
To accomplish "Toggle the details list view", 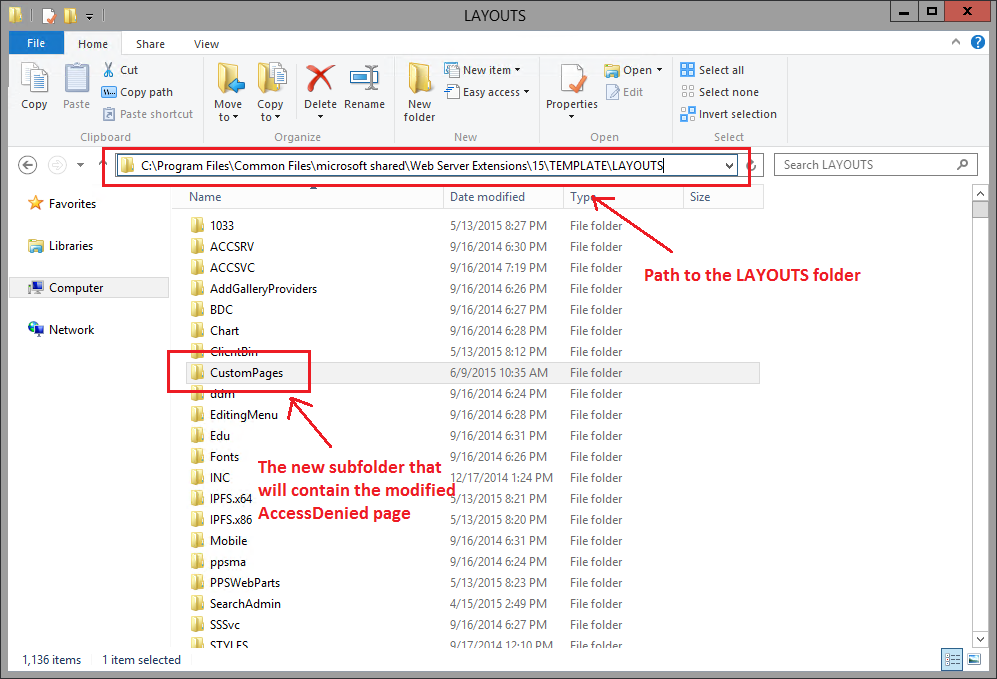I will pos(951,659).
